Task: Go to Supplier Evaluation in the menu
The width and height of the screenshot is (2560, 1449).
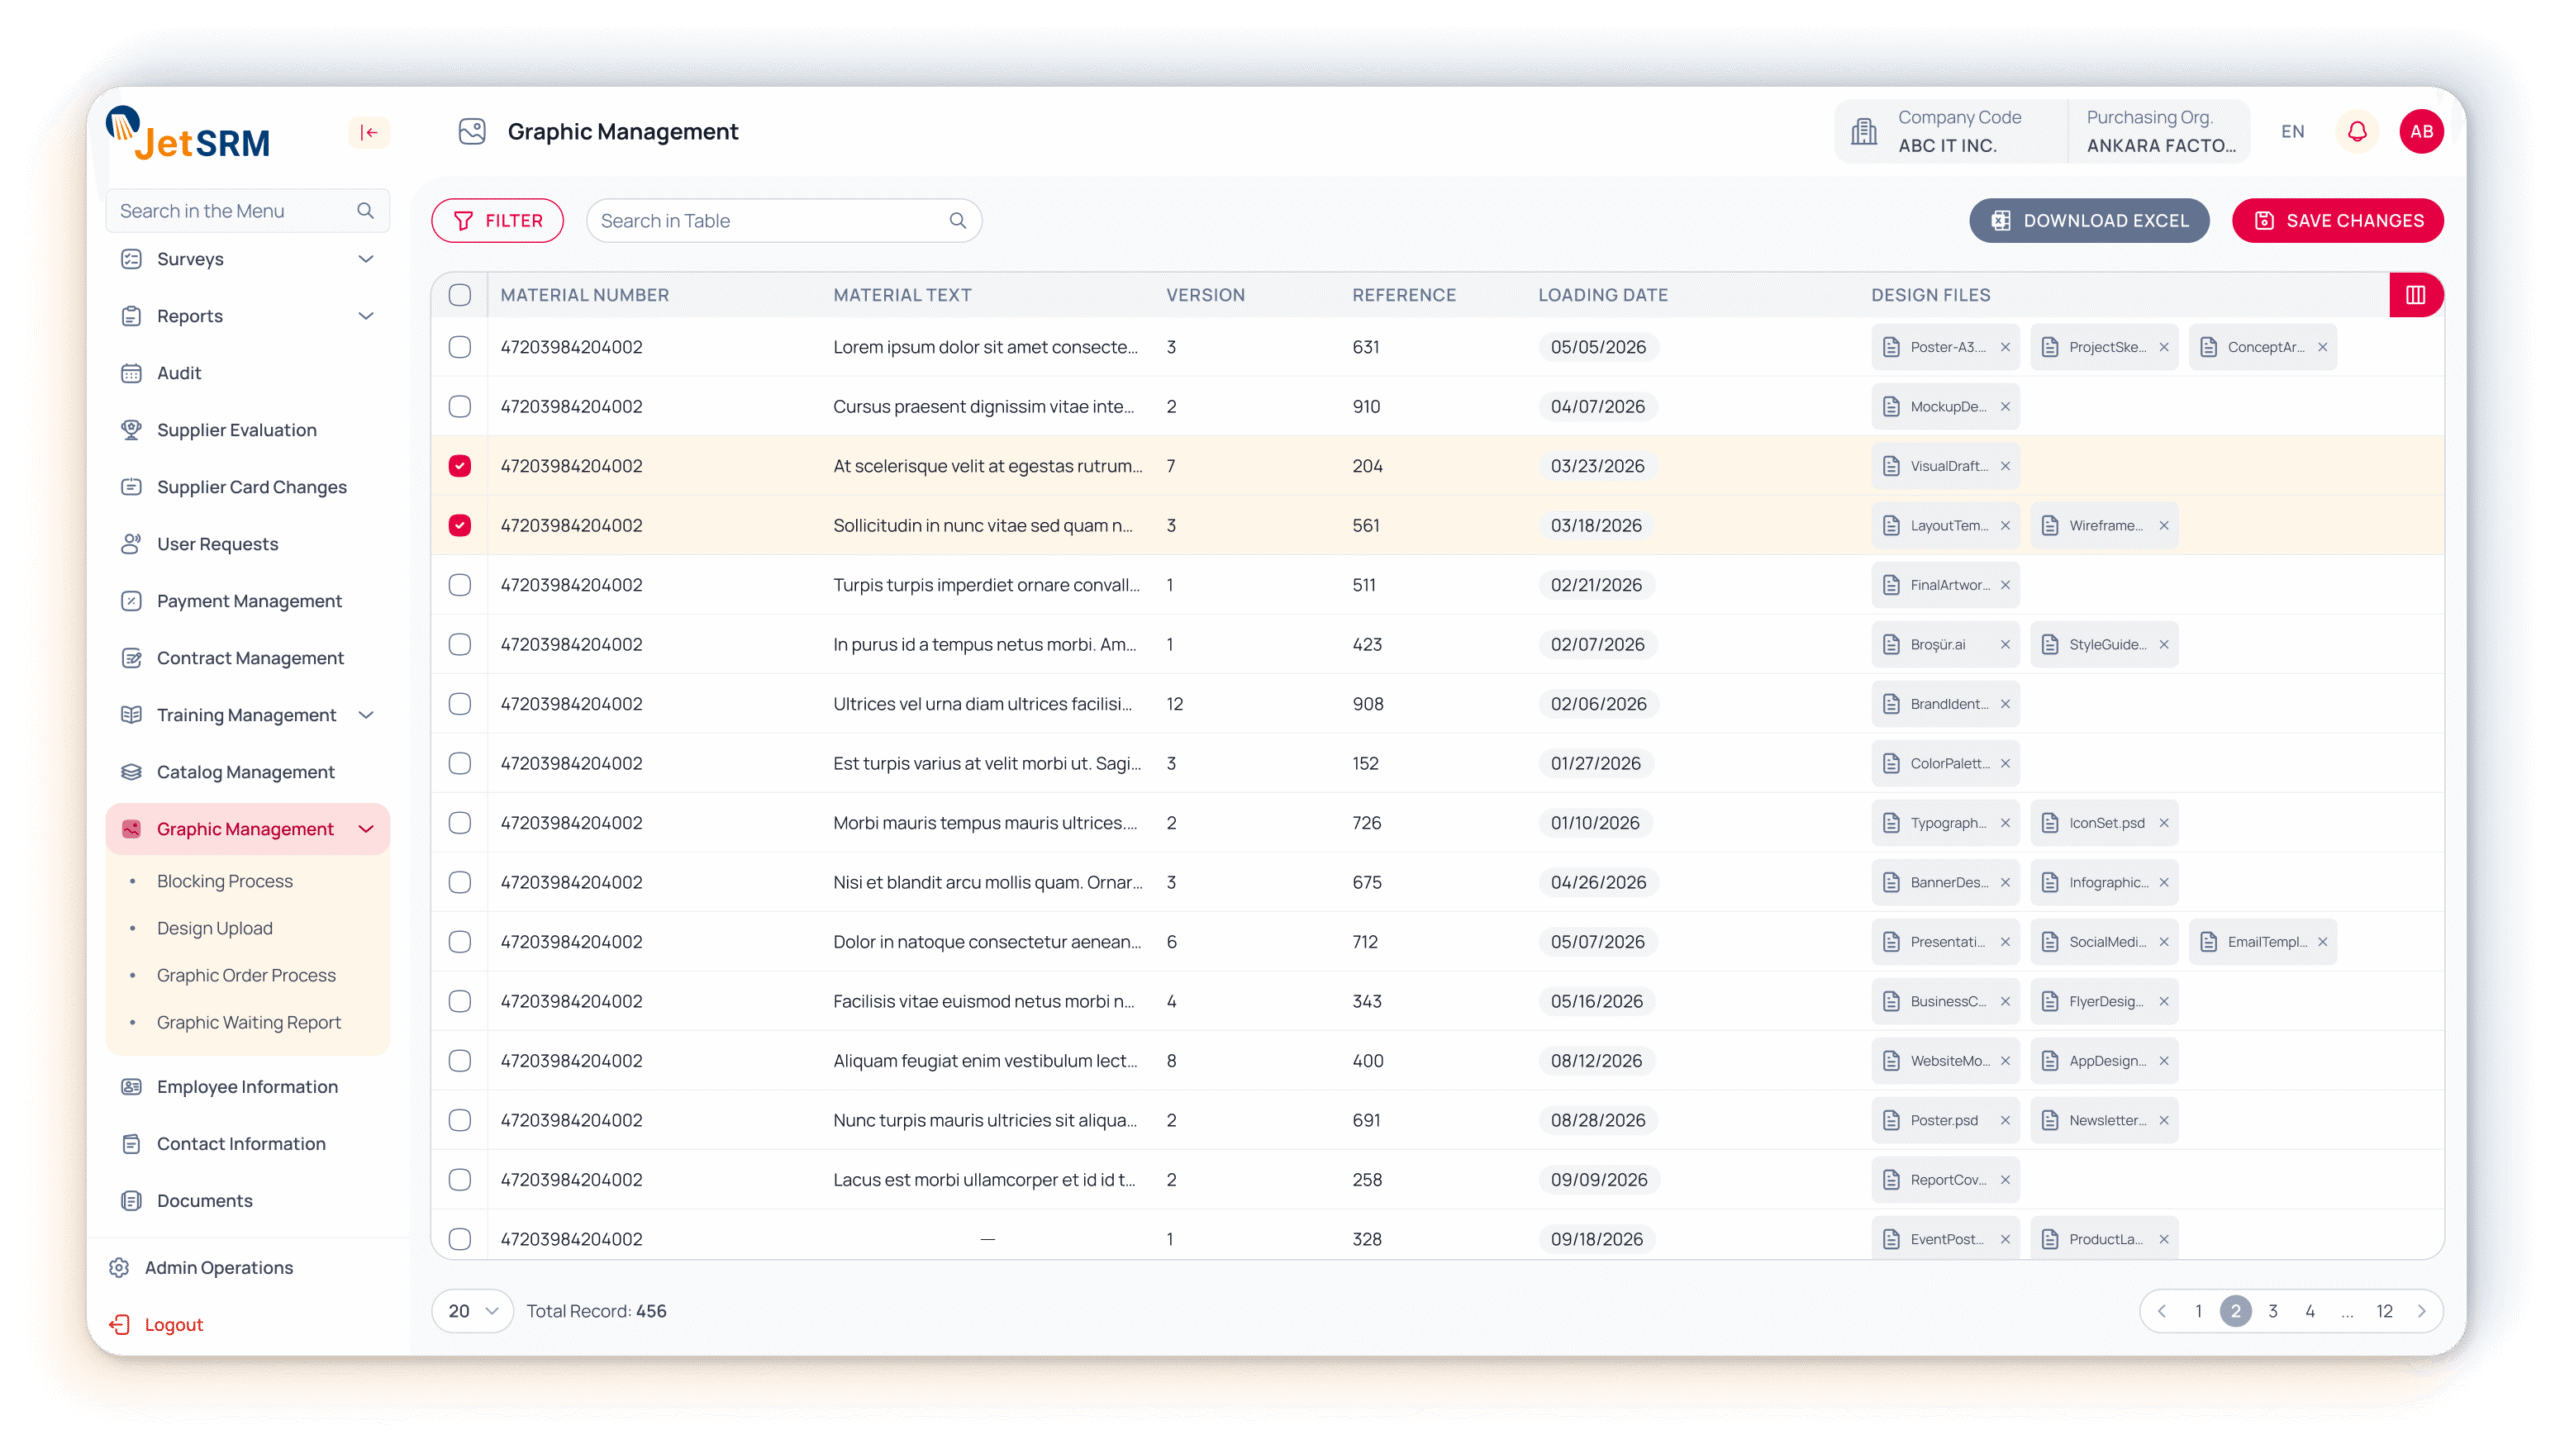Action: click(x=236, y=430)
